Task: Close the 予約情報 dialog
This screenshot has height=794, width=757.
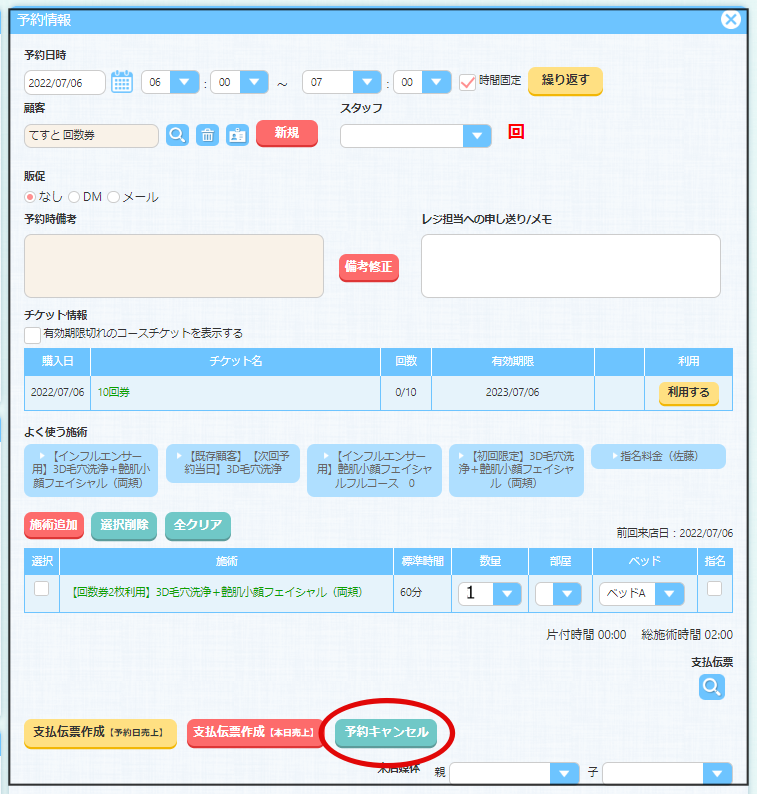Action: click(x=731, y=19)
